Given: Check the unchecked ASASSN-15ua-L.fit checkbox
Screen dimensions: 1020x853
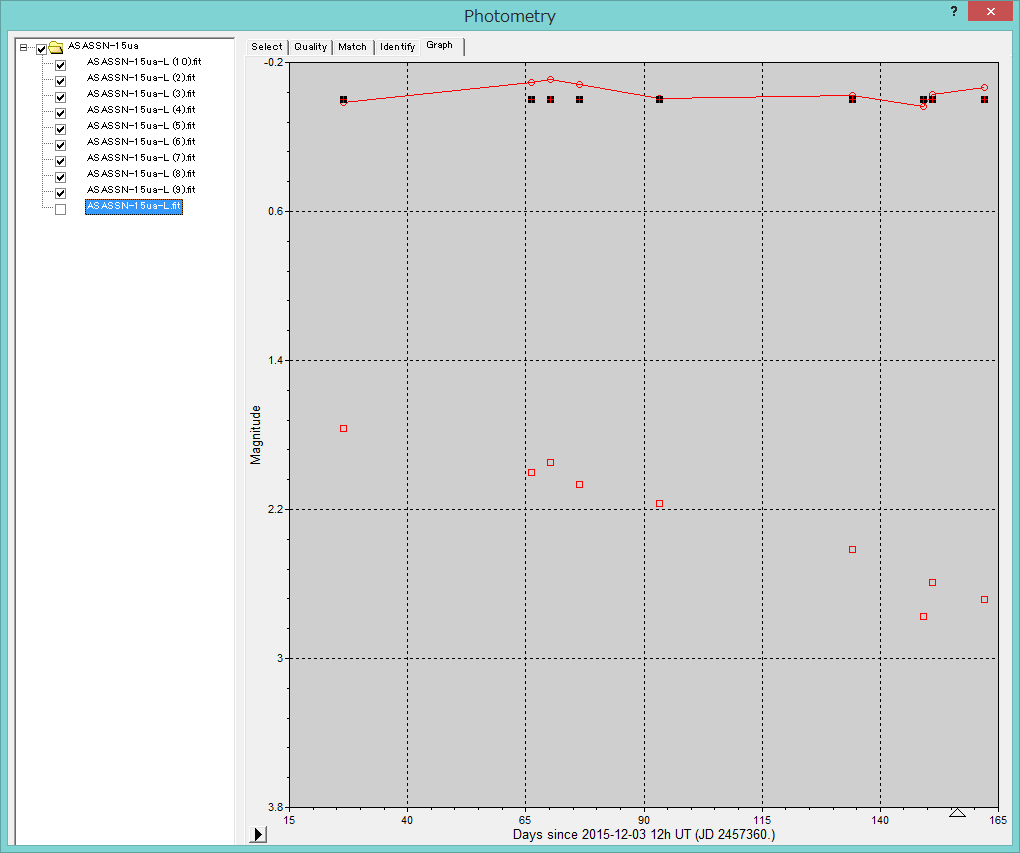Looking at the screenshot, I should 60,210.
